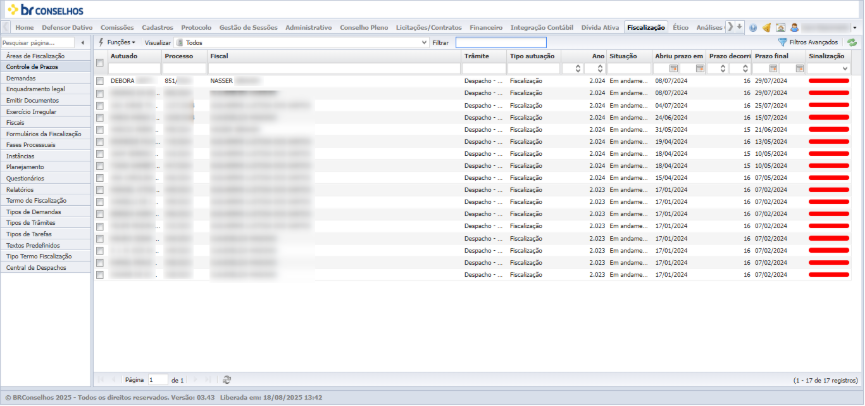Check the DEBORA row checkbox
The height and width of the screenshot is (406, 865).
click(x=100, y=81)
